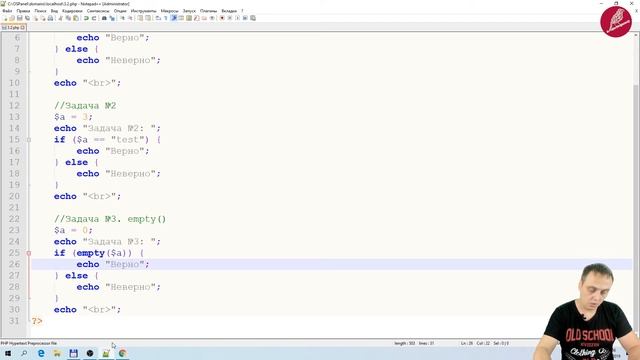
Task: Launch Microsoft Edge from the taskbar
Action: [x=41, y=353]
